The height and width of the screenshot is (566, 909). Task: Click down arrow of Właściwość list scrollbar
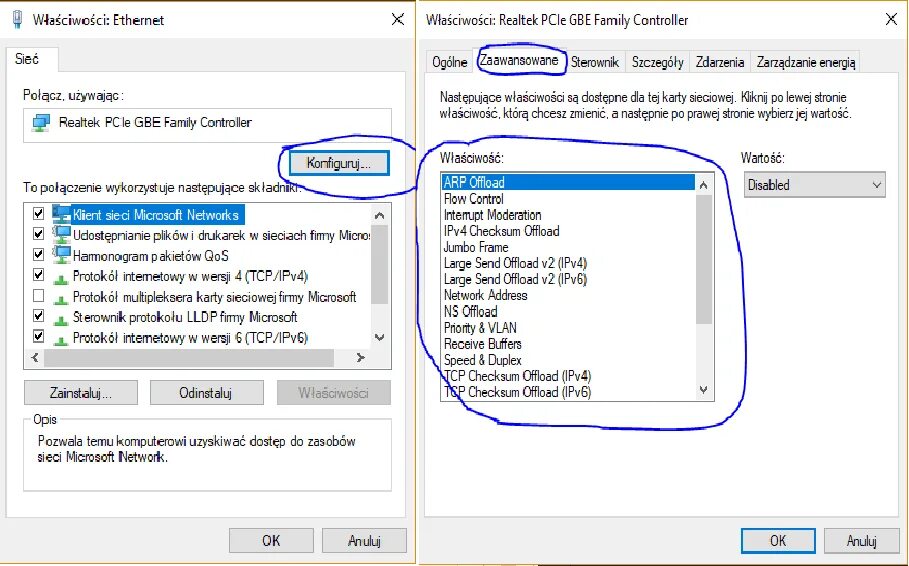(x=703, y=390)
